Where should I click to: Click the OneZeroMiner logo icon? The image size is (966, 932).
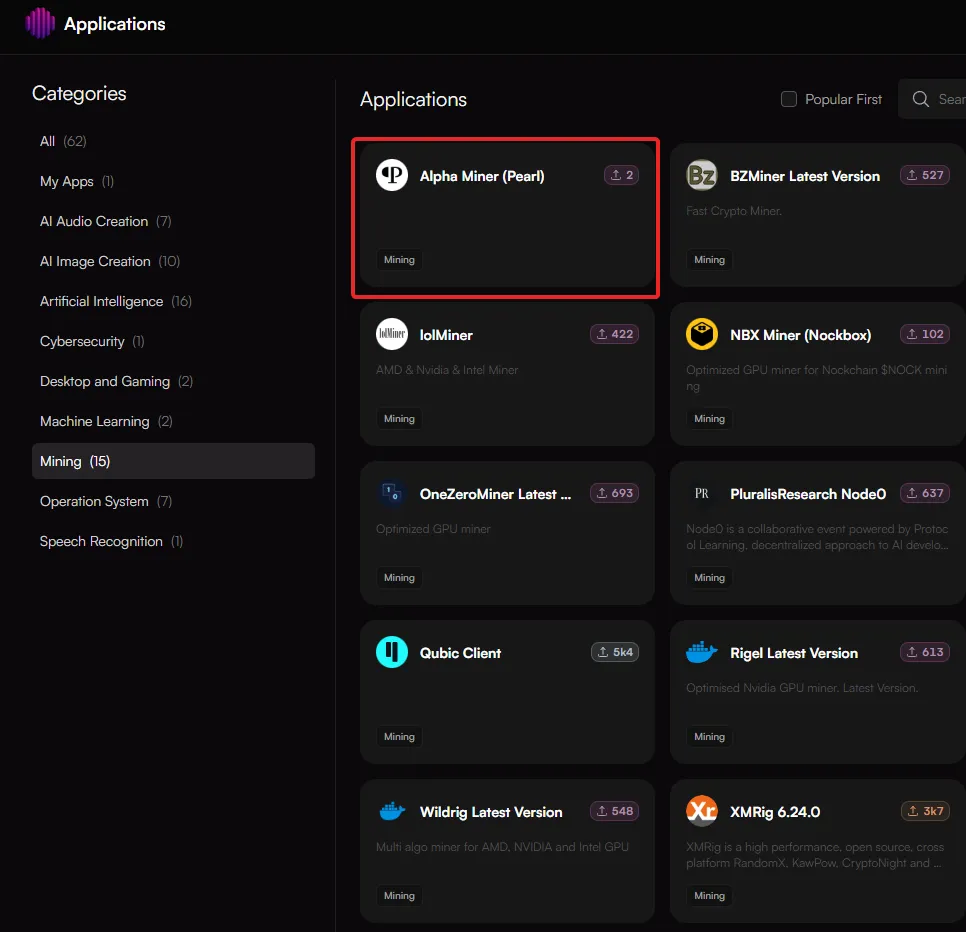[x=392, y=493]
